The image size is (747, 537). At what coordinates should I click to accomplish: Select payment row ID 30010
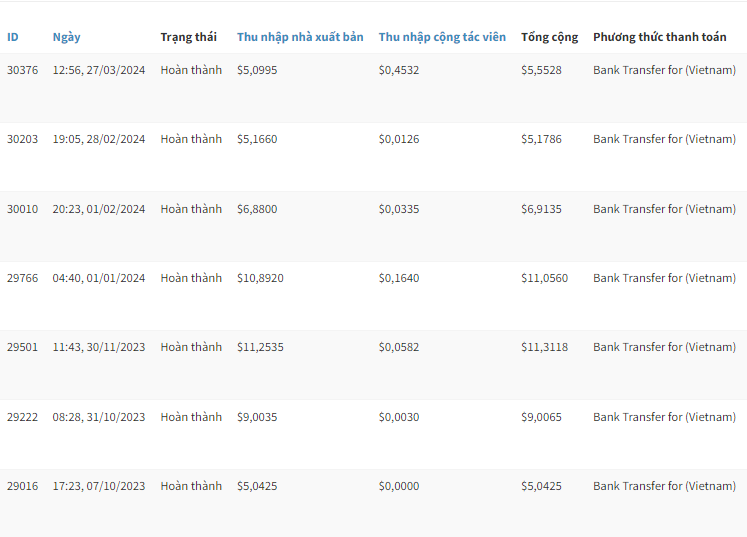pyautogui.click(x=22, y=209)
